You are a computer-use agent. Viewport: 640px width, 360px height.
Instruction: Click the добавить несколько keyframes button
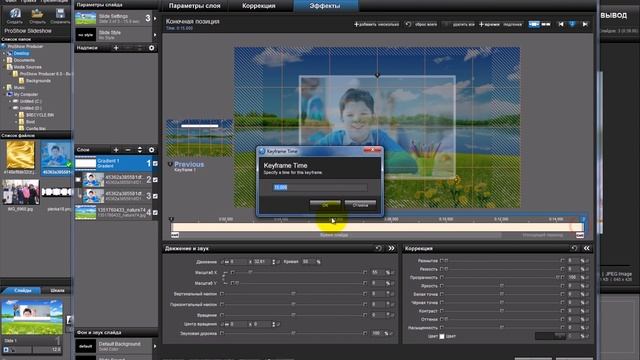tap(376, 24)
